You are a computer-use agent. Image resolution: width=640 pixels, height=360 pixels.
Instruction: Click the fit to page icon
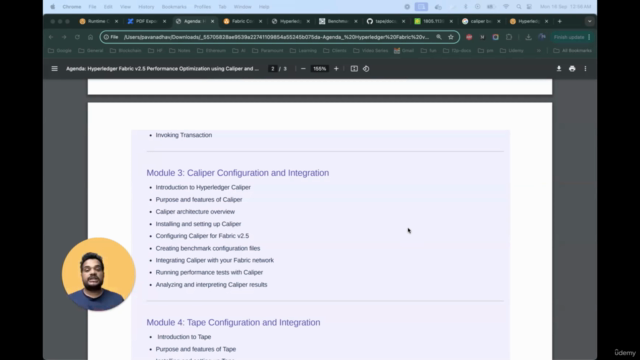pyautogui.click(x=354, y=69)
